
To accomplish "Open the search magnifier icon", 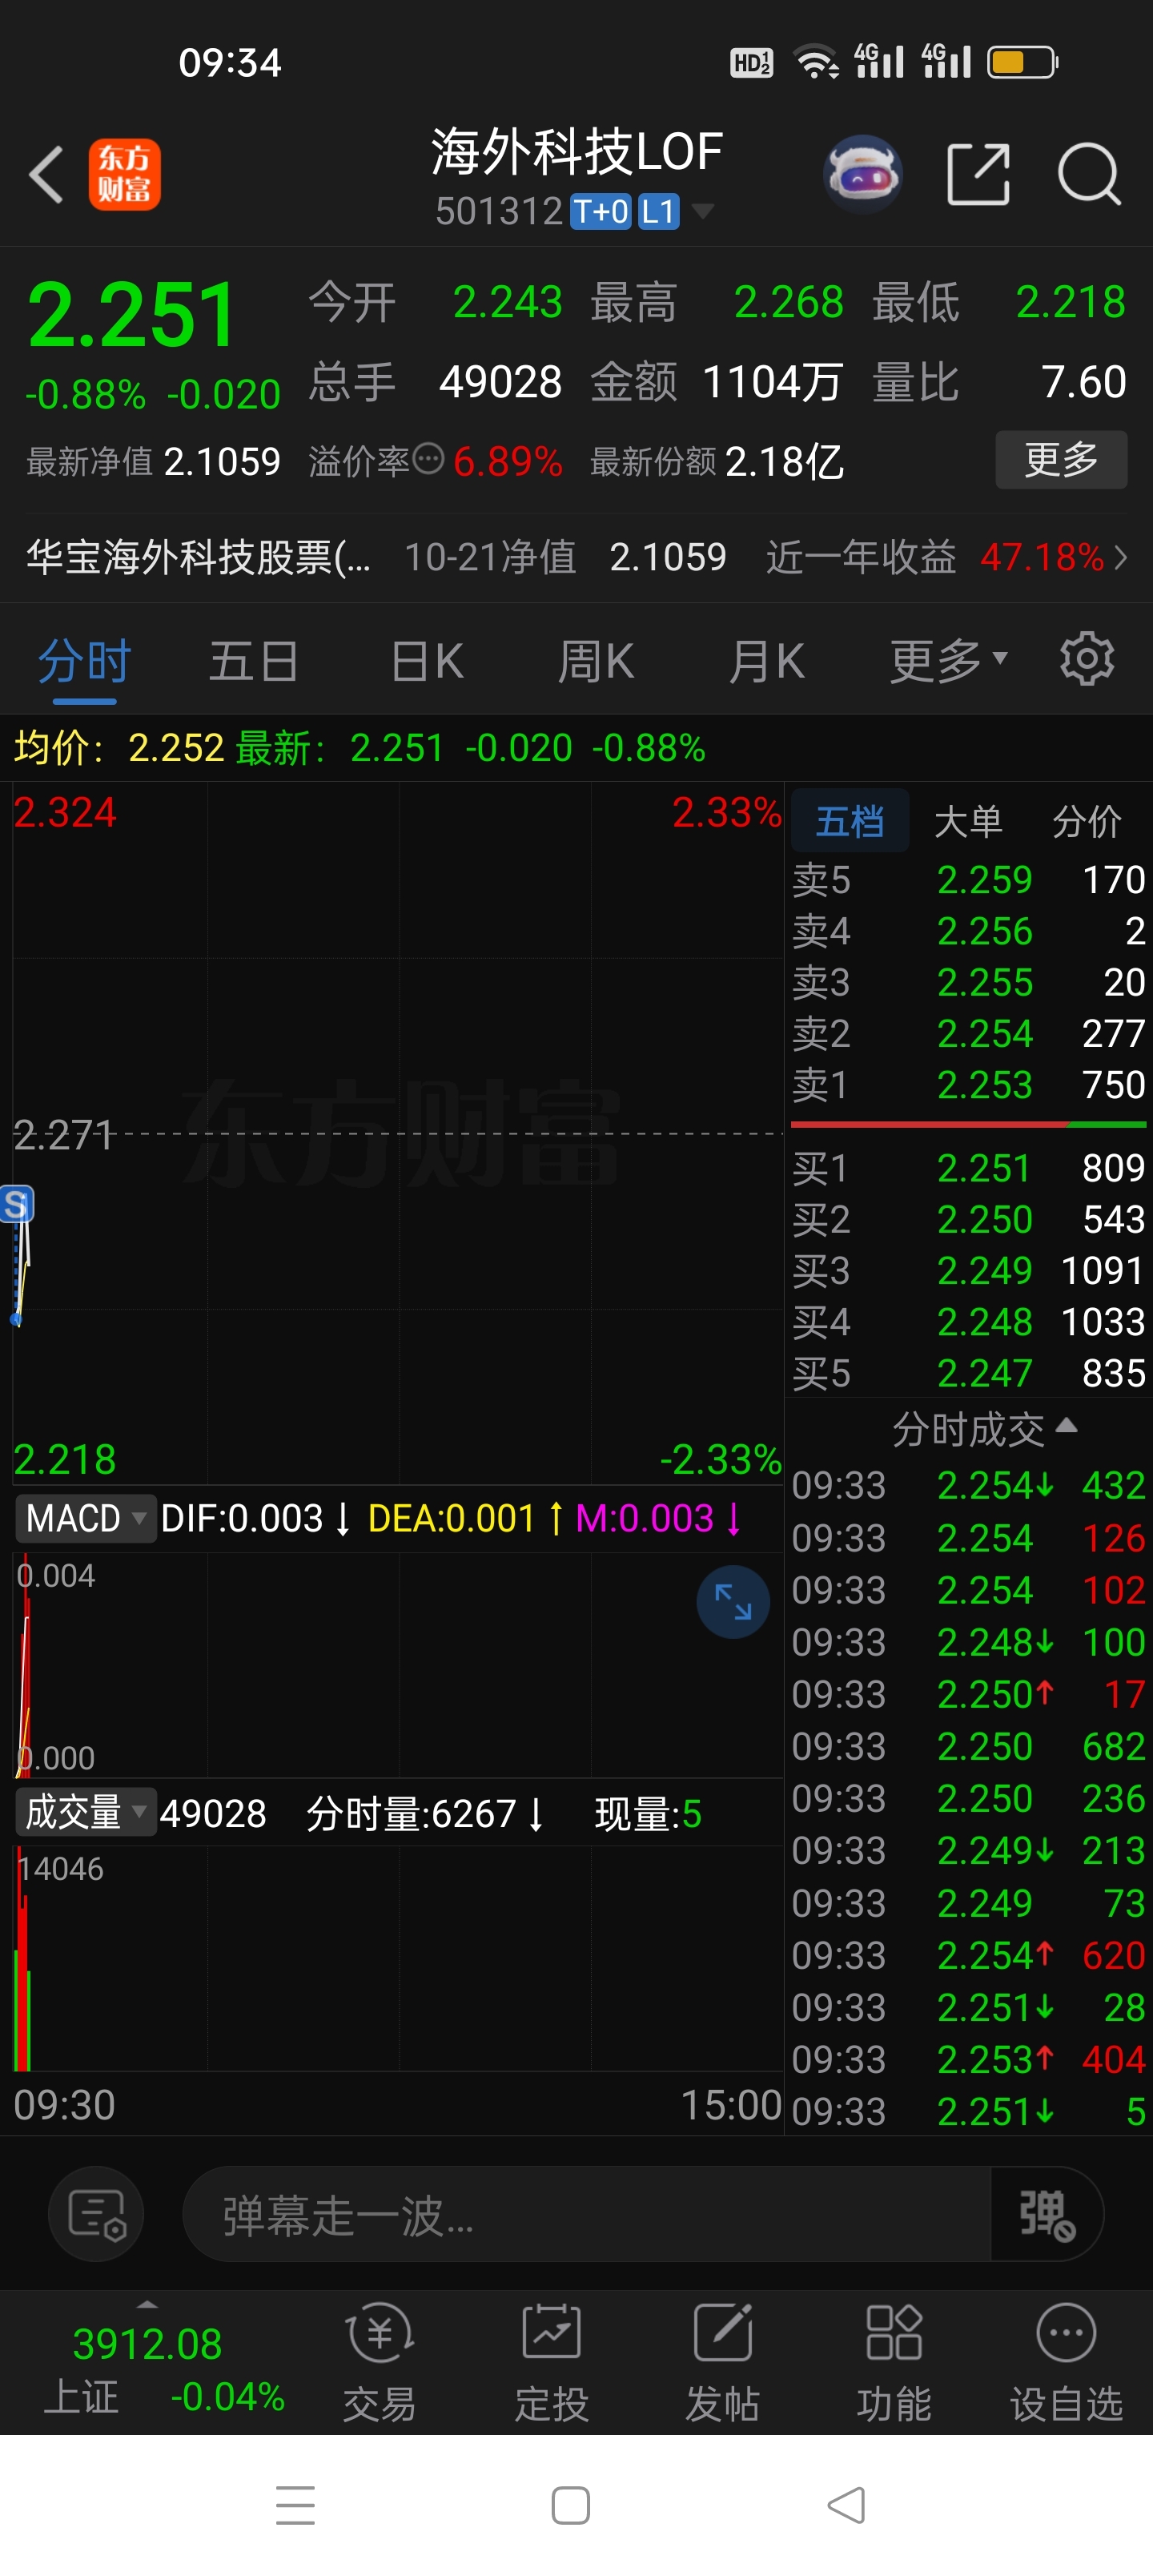I will tap(1089, 174).
